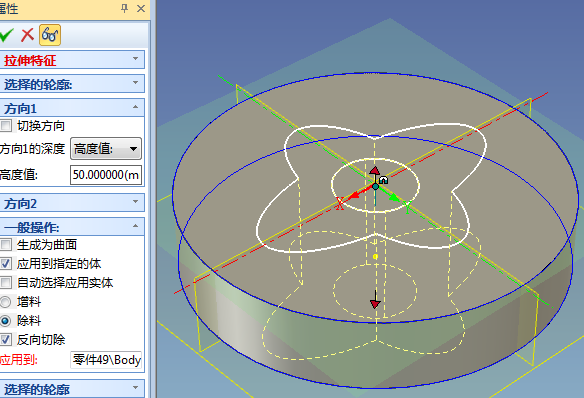This screenshot has width=584, height=398.
Task: Close the properties panel
Action: point(141,8)
